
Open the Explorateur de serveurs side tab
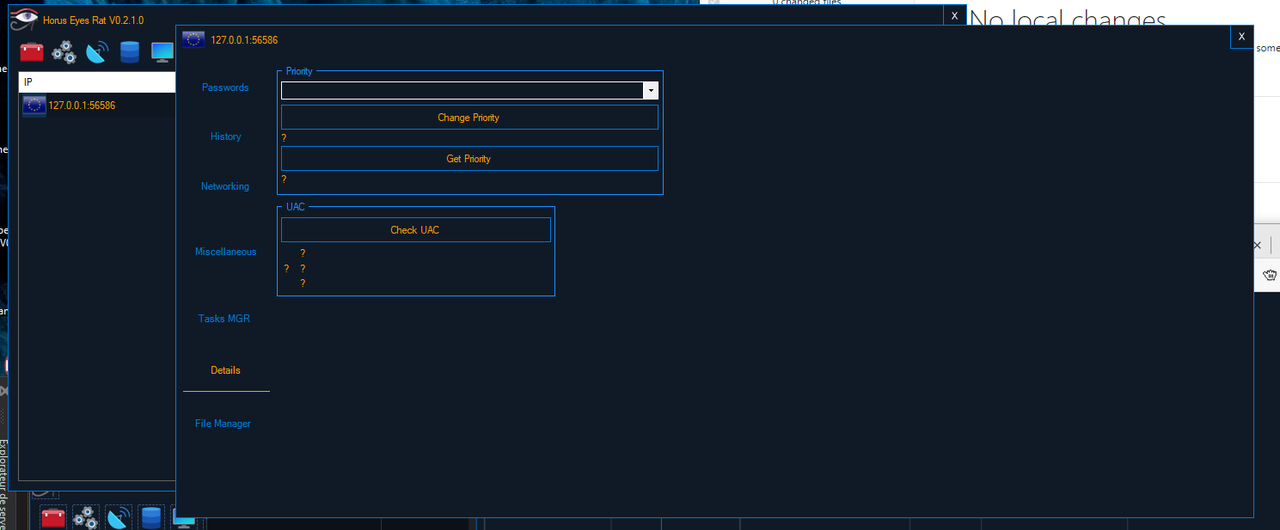[3, 483]
